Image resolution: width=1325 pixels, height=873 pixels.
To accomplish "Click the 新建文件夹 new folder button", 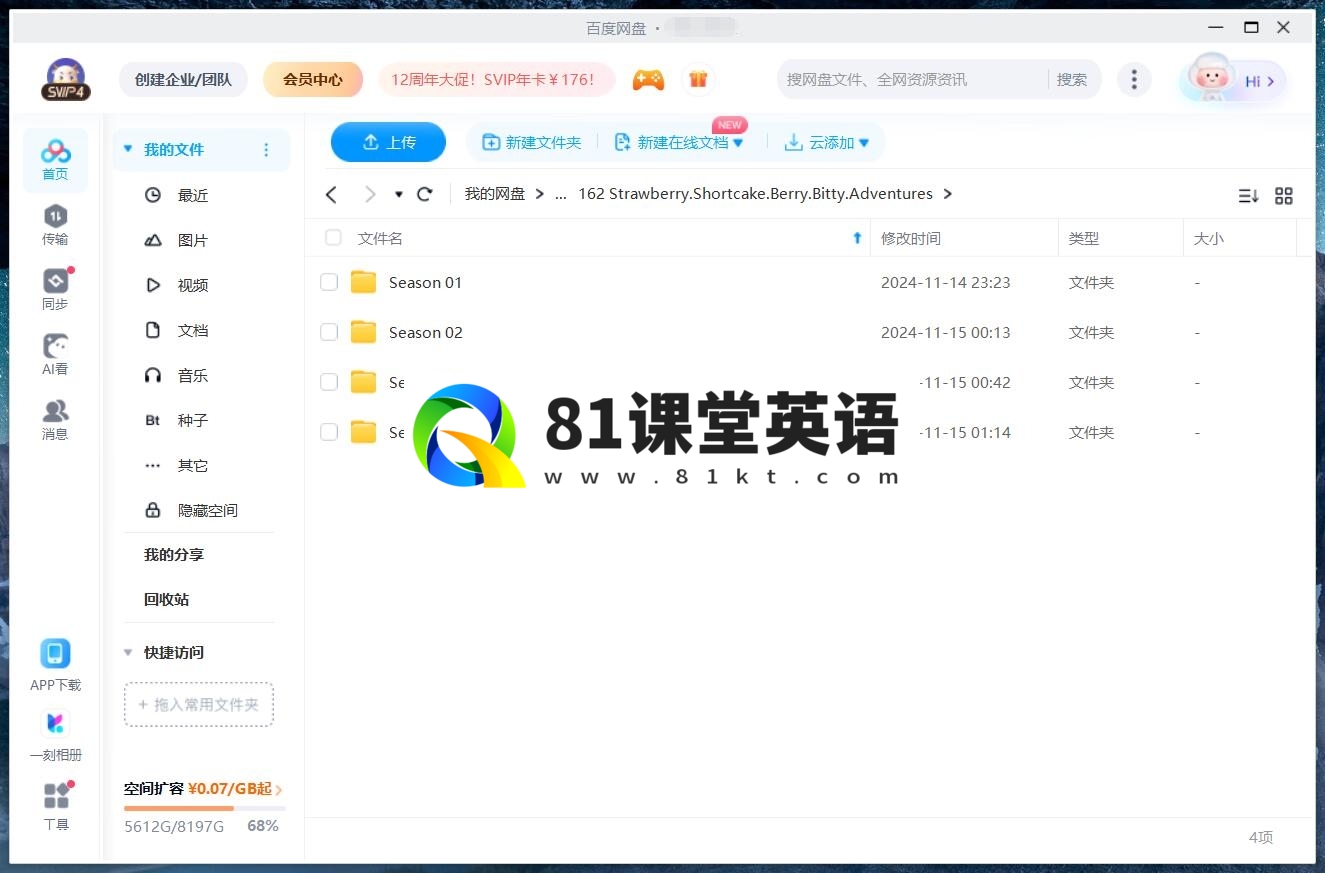I will pyautogui.click(x=532, y=143).
